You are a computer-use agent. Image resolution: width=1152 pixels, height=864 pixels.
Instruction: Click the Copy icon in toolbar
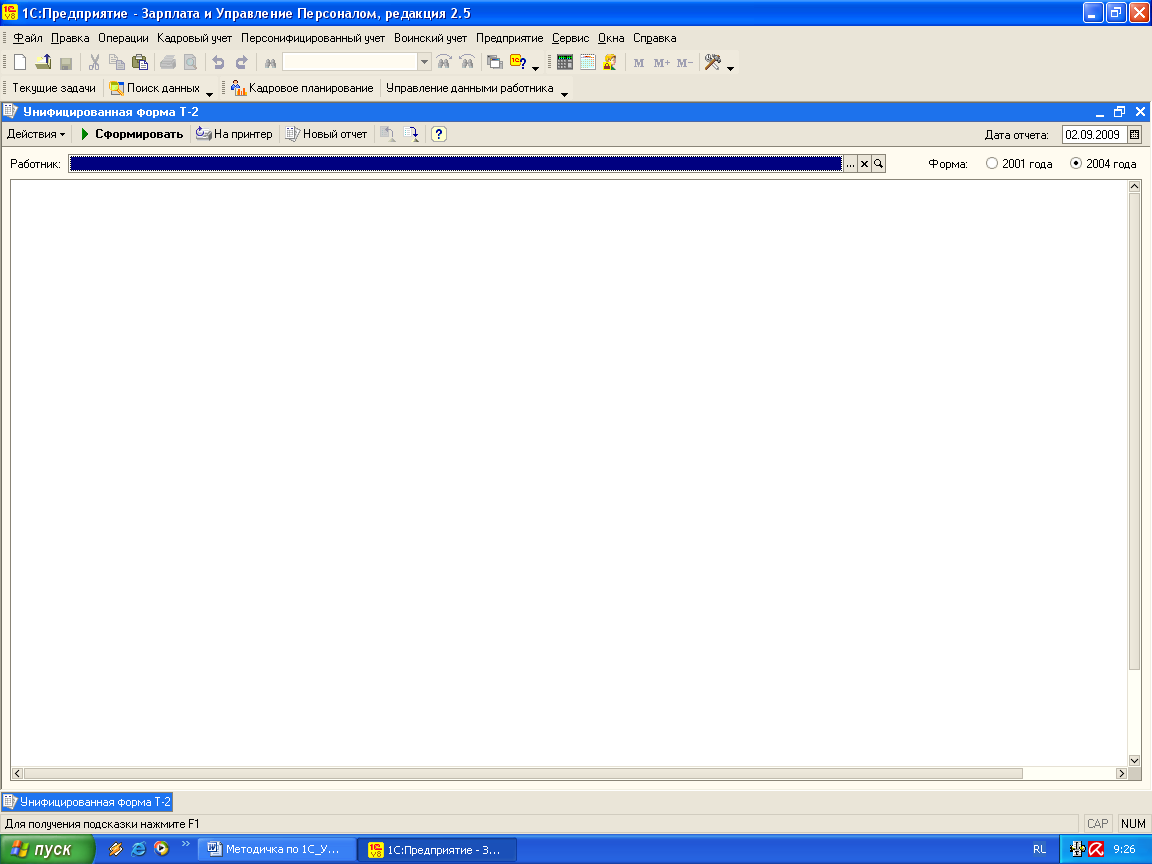117,62
